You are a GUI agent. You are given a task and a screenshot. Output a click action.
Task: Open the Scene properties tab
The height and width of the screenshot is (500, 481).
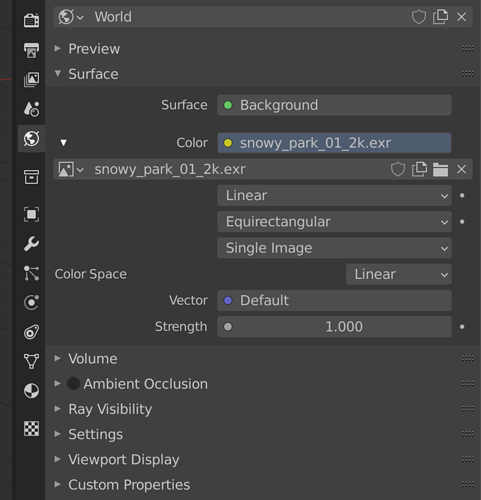click(31, 109)
